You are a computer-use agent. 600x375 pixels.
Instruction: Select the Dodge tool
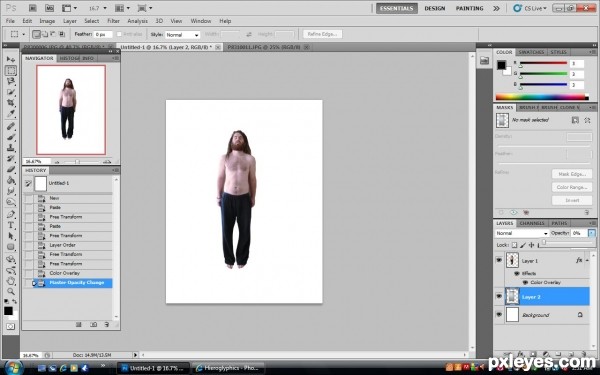tap(11, 201)
